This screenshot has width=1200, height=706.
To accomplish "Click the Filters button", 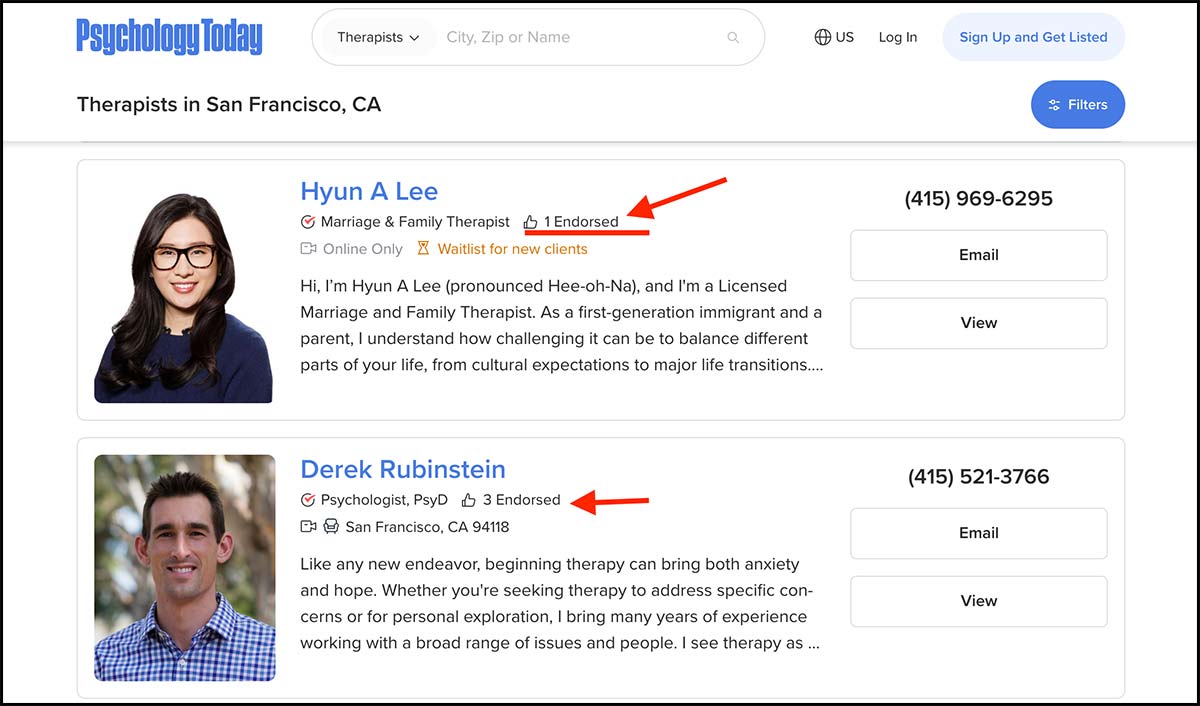I will [x=1078, y=104].
